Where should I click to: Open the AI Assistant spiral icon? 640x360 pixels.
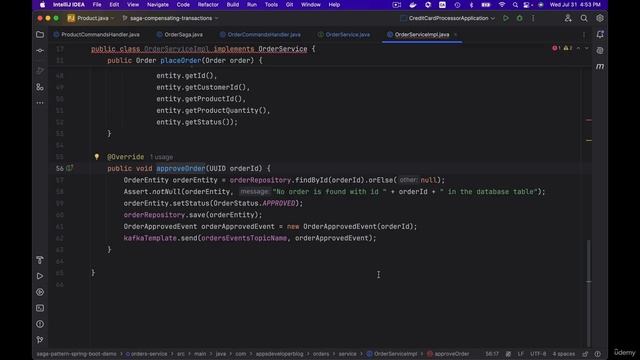pos(600,51)
